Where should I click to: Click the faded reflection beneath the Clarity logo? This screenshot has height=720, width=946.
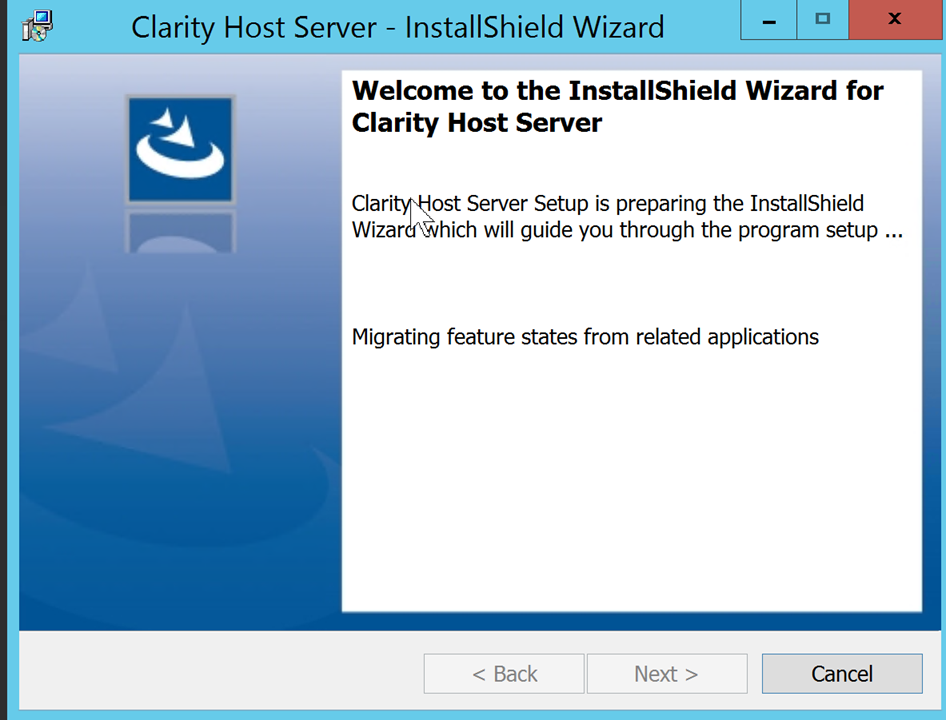tap(181, 231)
